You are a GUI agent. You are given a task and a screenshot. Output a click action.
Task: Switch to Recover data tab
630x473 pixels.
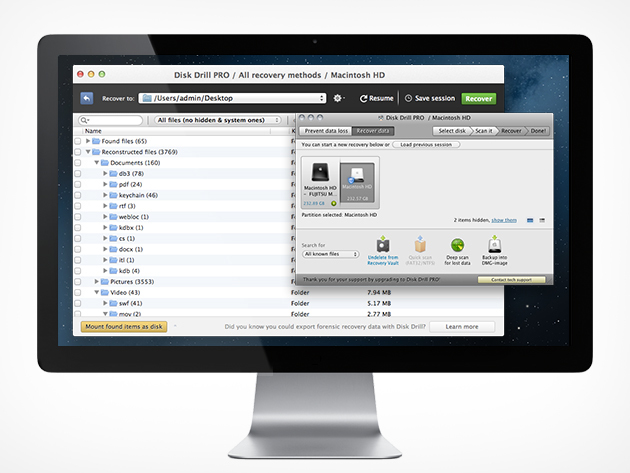[x=373, y=131]
